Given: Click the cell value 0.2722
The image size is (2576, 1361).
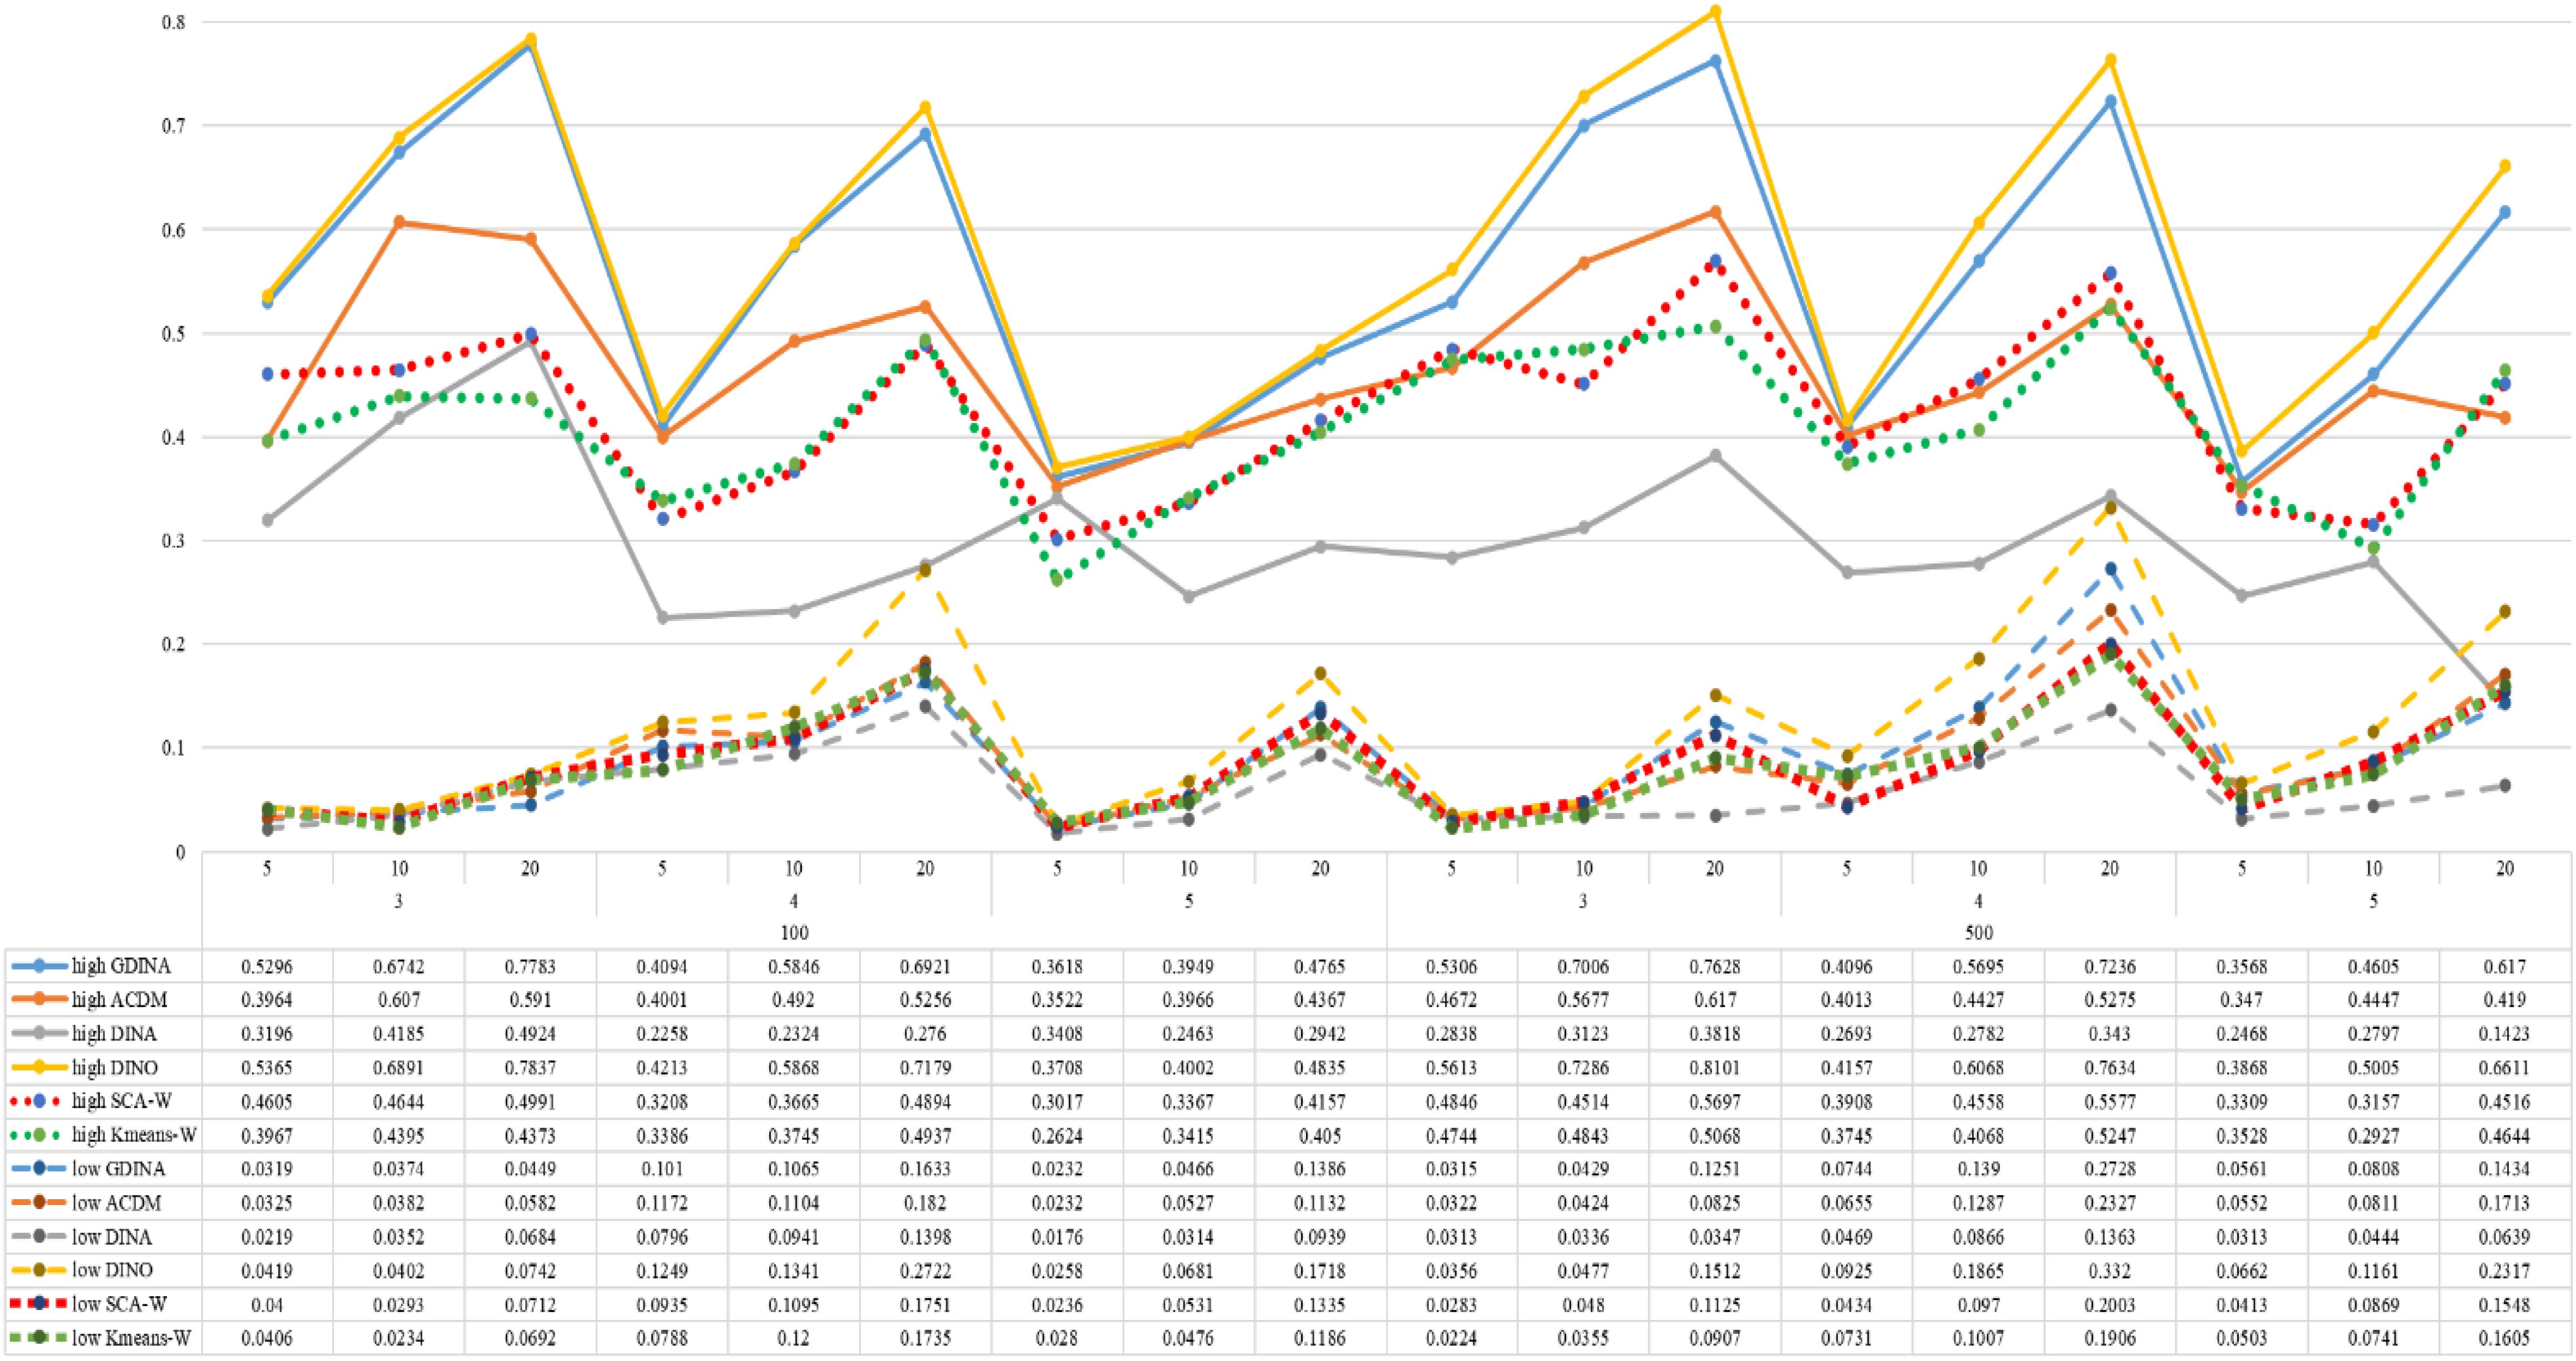Looking at the screenshot, I should click(x=925, y=1271).
